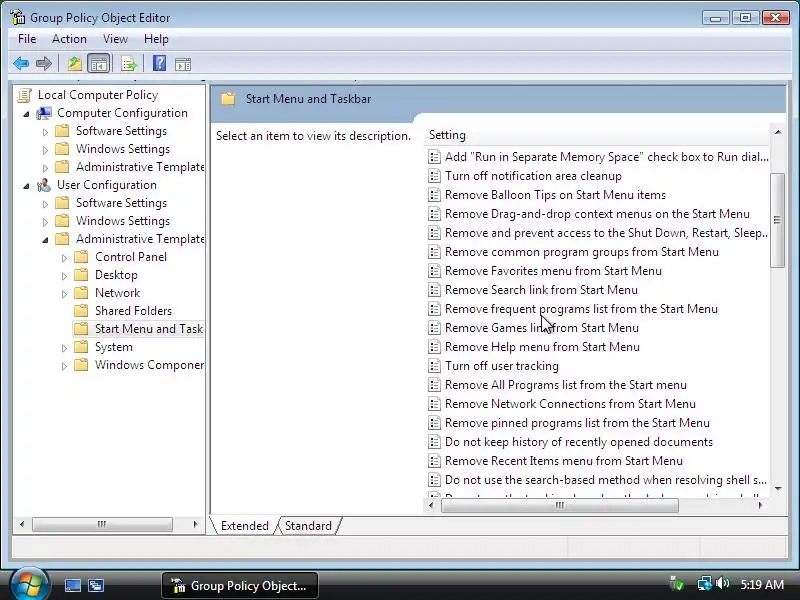Select Remove pinned programs list setting

tap(577, 423)
